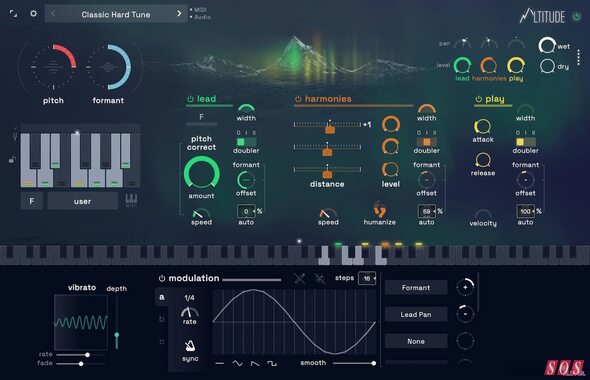The image size is (590, 380).
Task: Click the third harmony distance slider handle
Action: tap(327, 174)
